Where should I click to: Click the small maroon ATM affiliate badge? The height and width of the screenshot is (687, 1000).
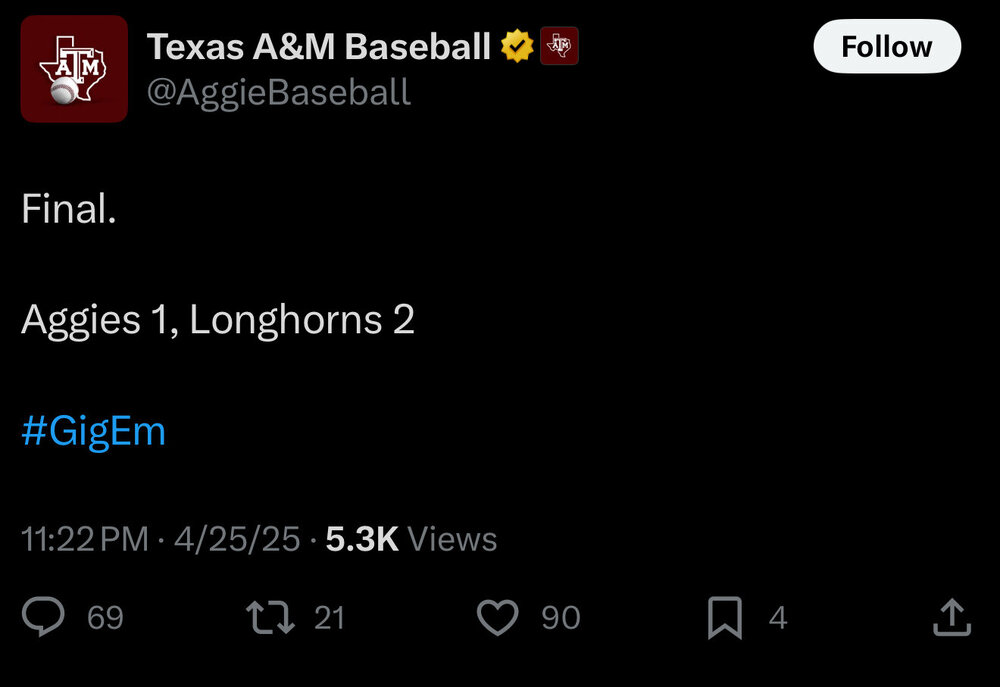560,46
